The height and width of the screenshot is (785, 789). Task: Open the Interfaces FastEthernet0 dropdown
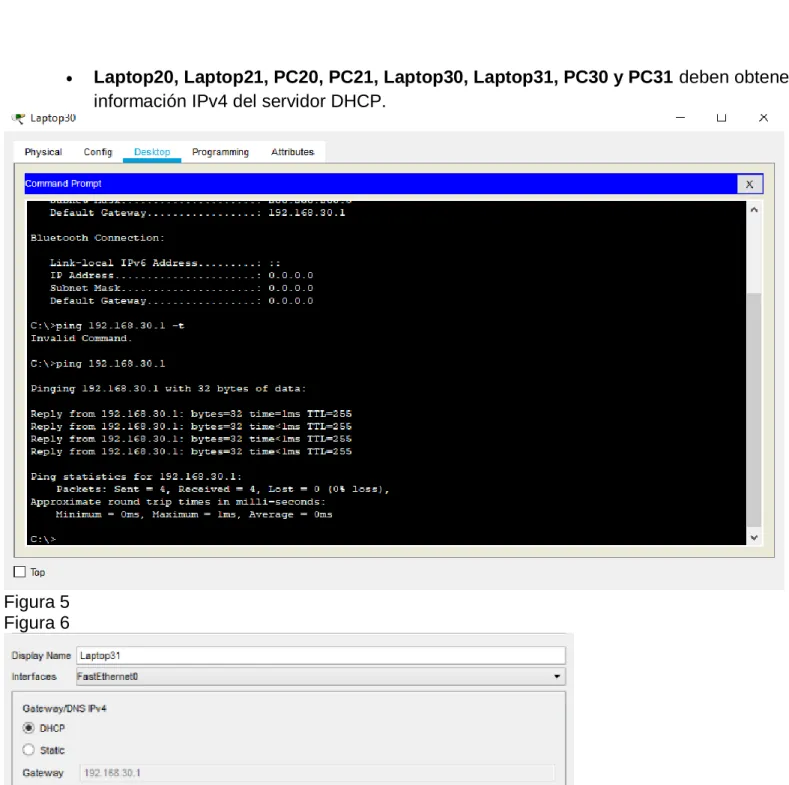321,677
